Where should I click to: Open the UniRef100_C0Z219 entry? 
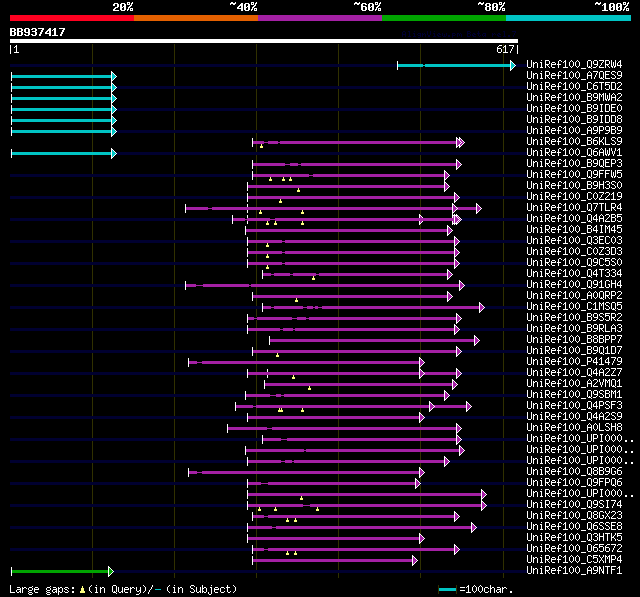coord(574,197)
